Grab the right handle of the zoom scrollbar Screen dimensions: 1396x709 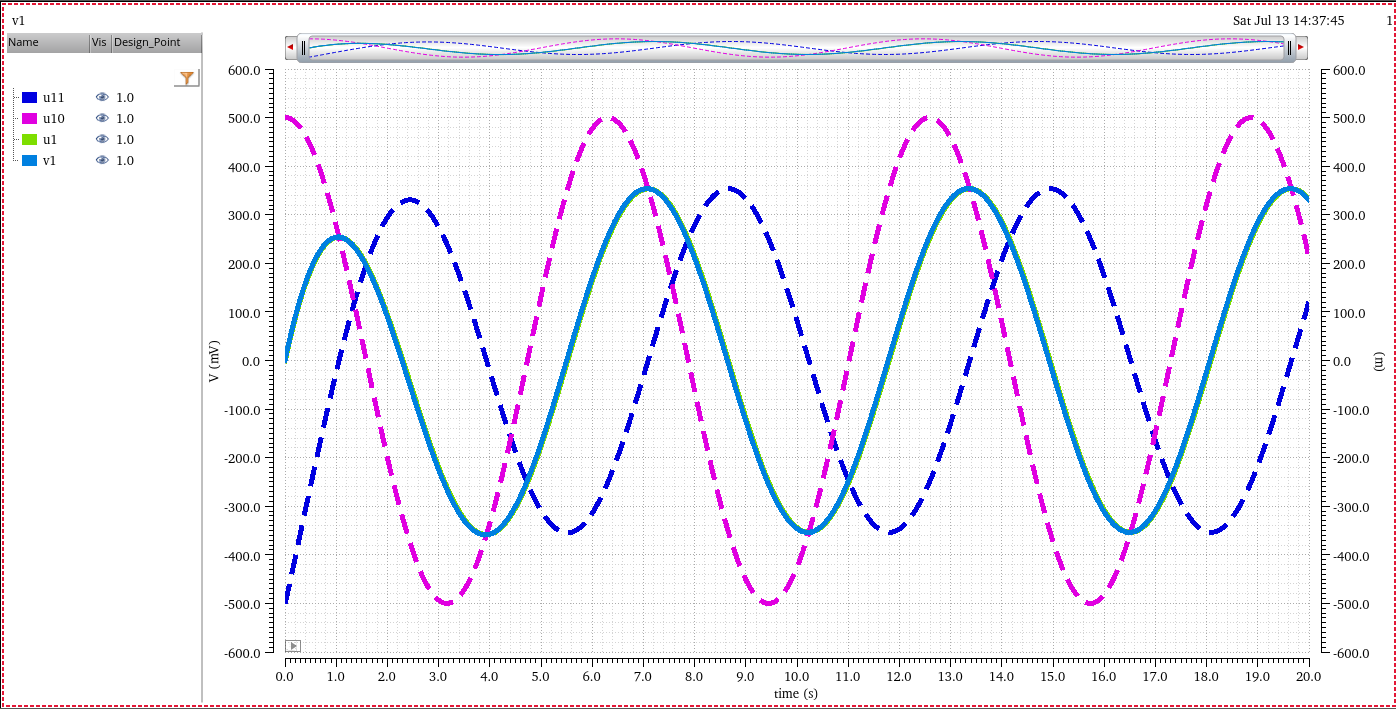pyautogui.click(x=1289, y=47)
